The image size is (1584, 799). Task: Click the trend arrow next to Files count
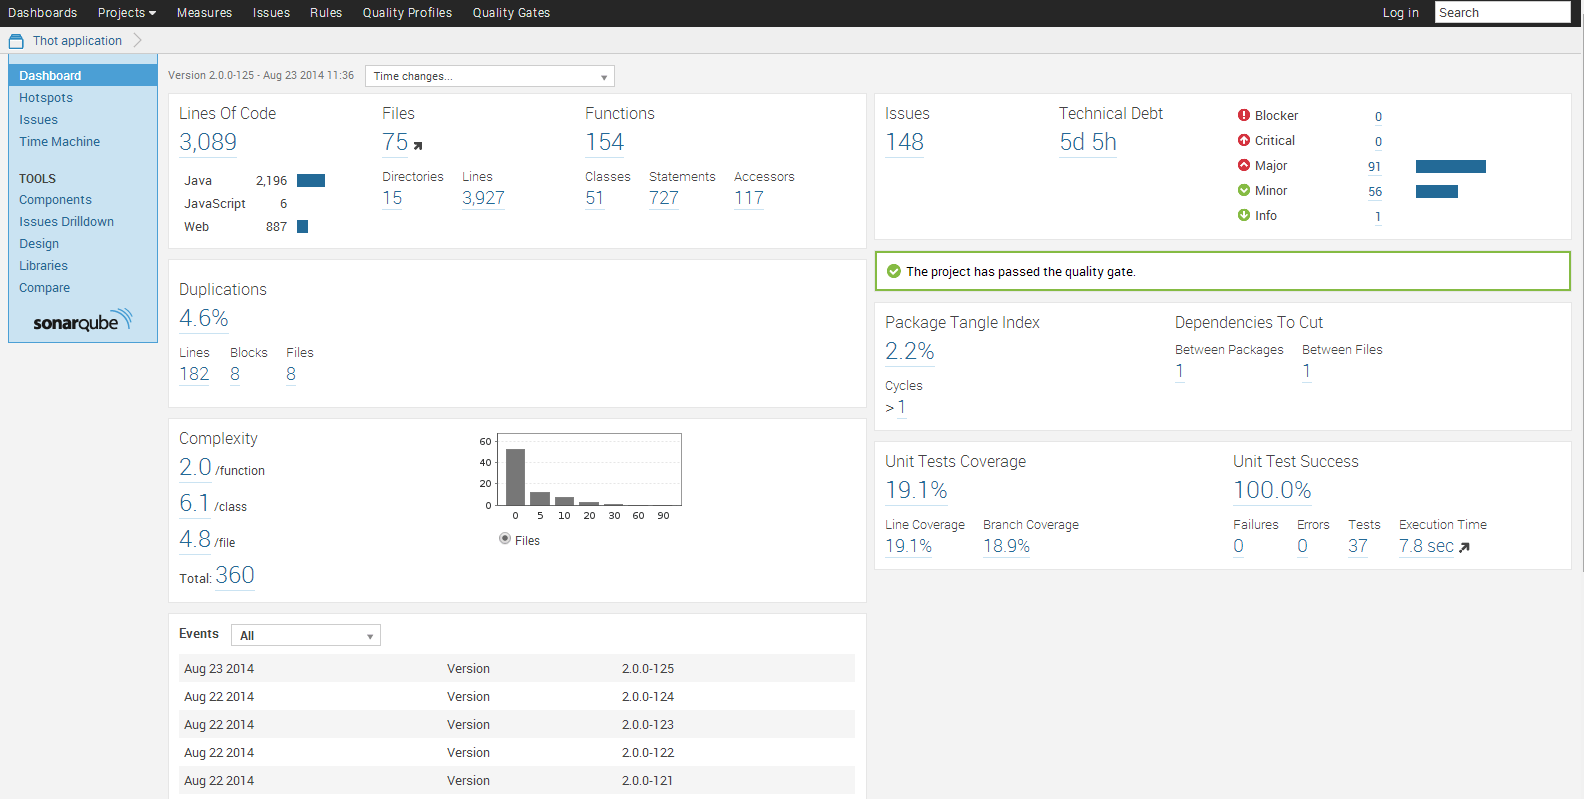(x=418, y=146)
